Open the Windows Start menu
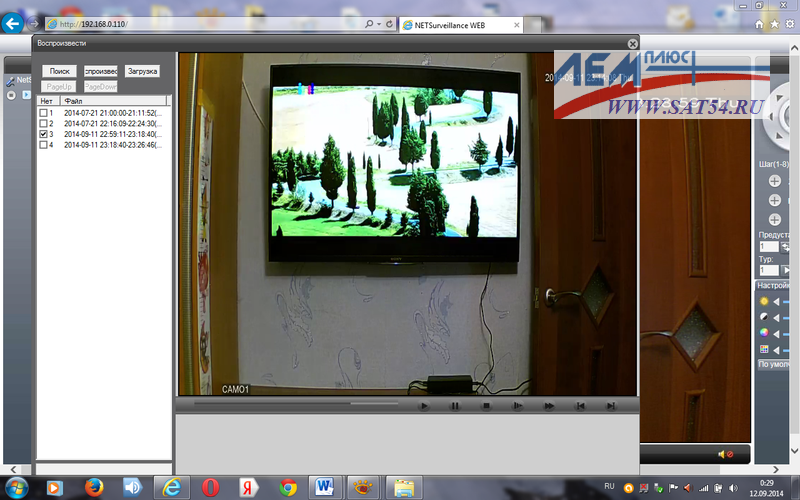This screenshot has width=800, height=500. [x=16, y=488]
